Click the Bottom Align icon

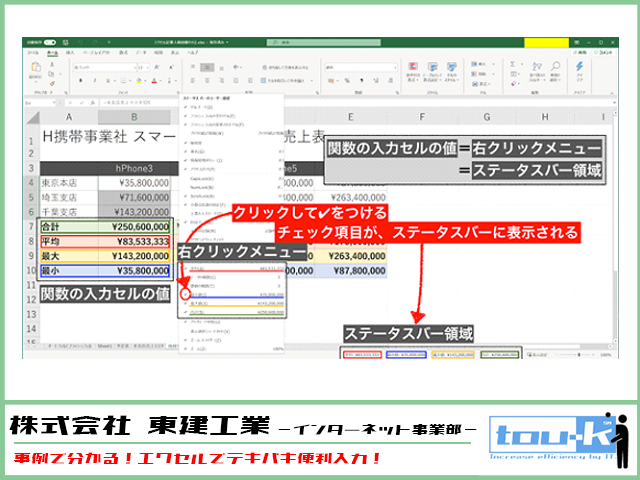pos(222,68)
